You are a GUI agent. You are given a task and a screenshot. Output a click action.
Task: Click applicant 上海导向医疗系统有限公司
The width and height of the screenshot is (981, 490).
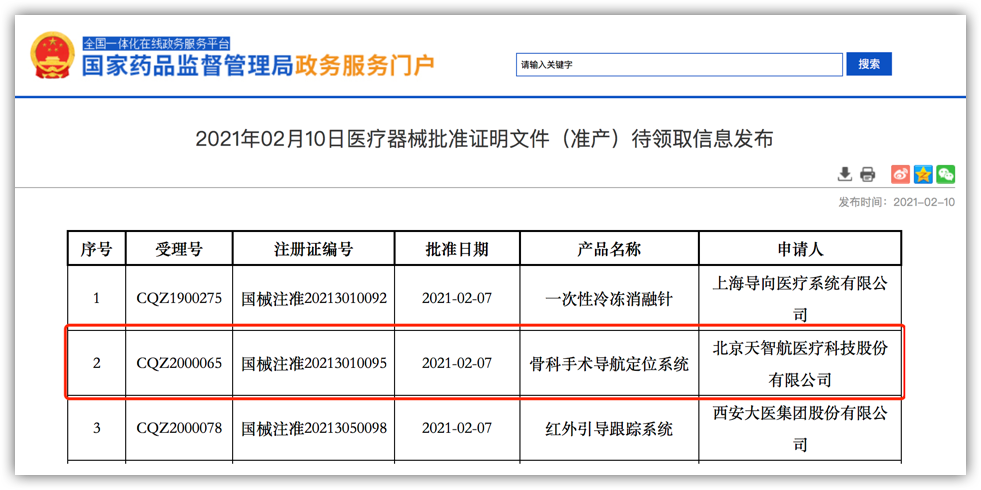tap(800, 299)
